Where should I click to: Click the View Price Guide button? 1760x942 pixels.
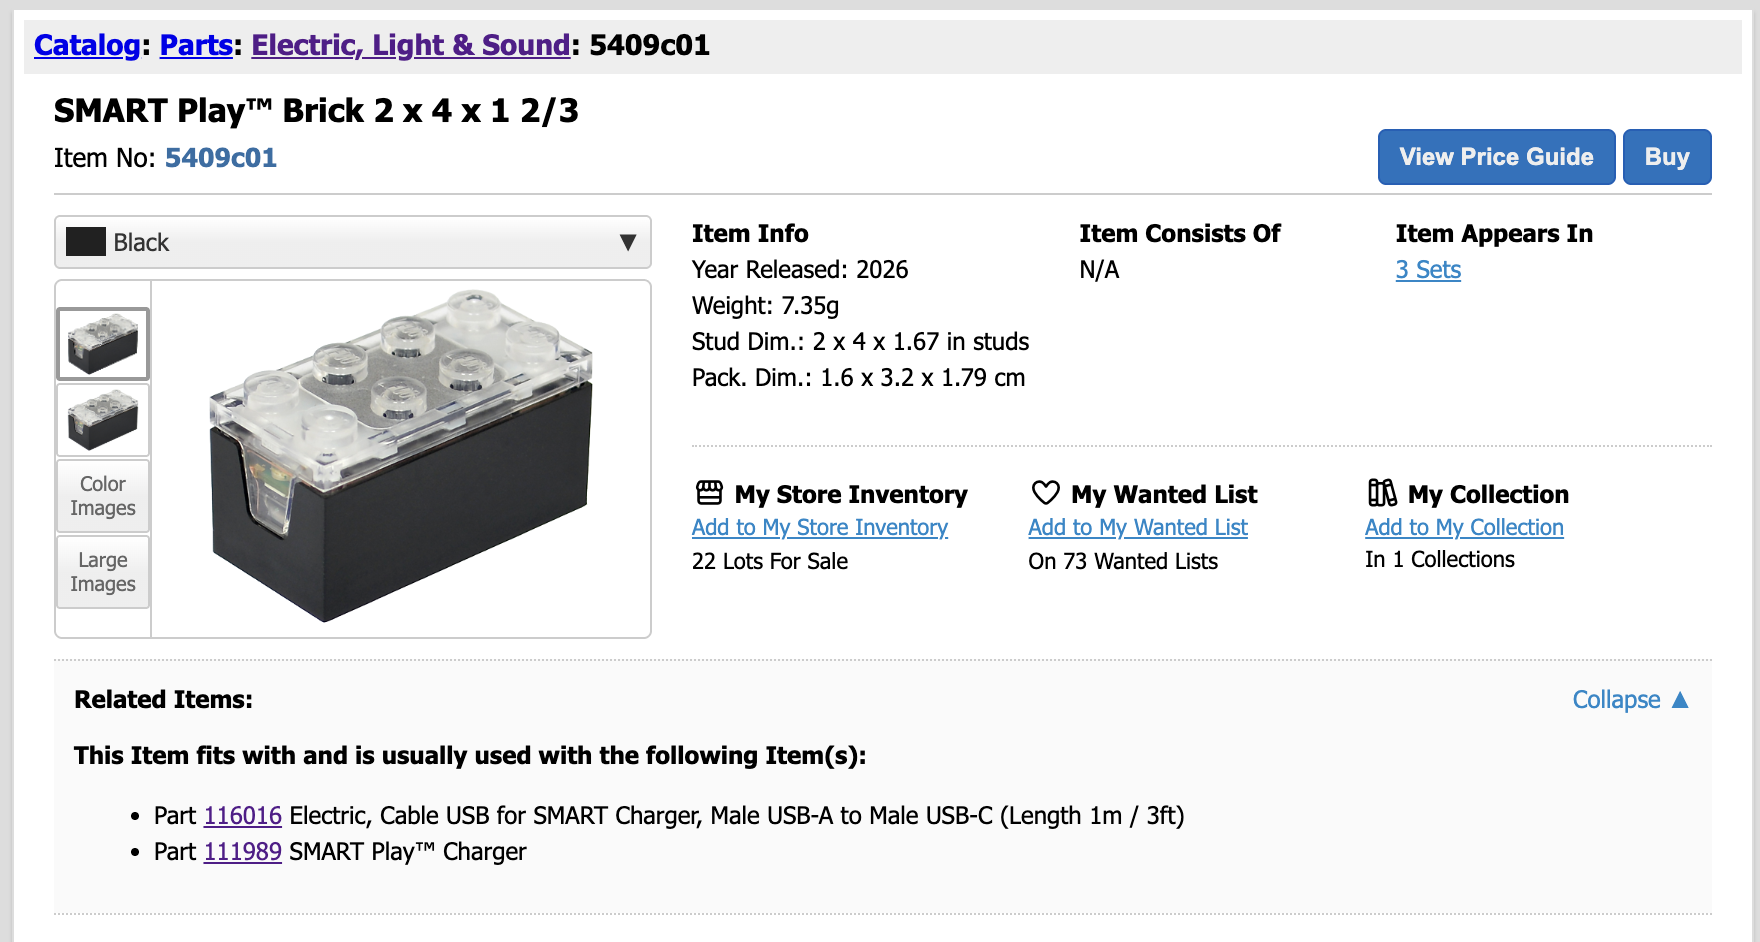pyautogui.click(x=1496, y=157)
